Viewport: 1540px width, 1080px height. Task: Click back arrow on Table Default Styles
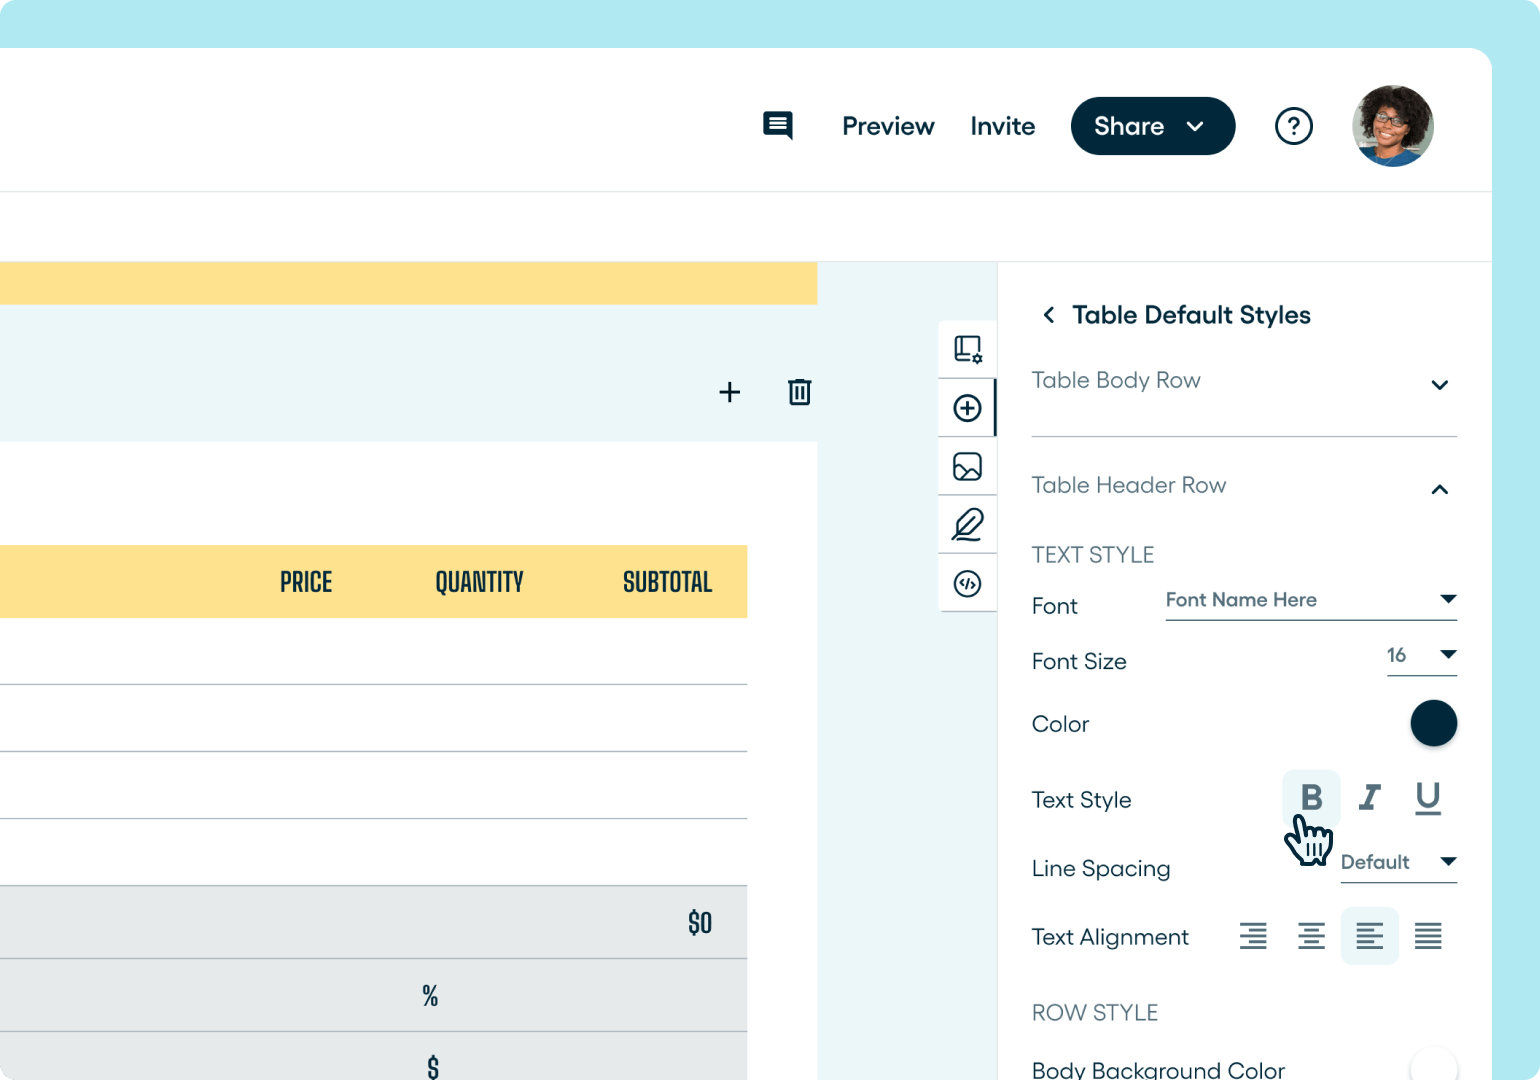(x=1048, y=314)
